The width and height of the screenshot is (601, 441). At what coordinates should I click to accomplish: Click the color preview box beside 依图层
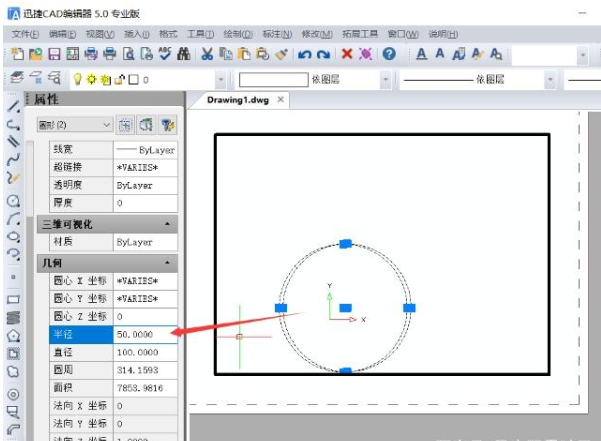coord(273,80)
